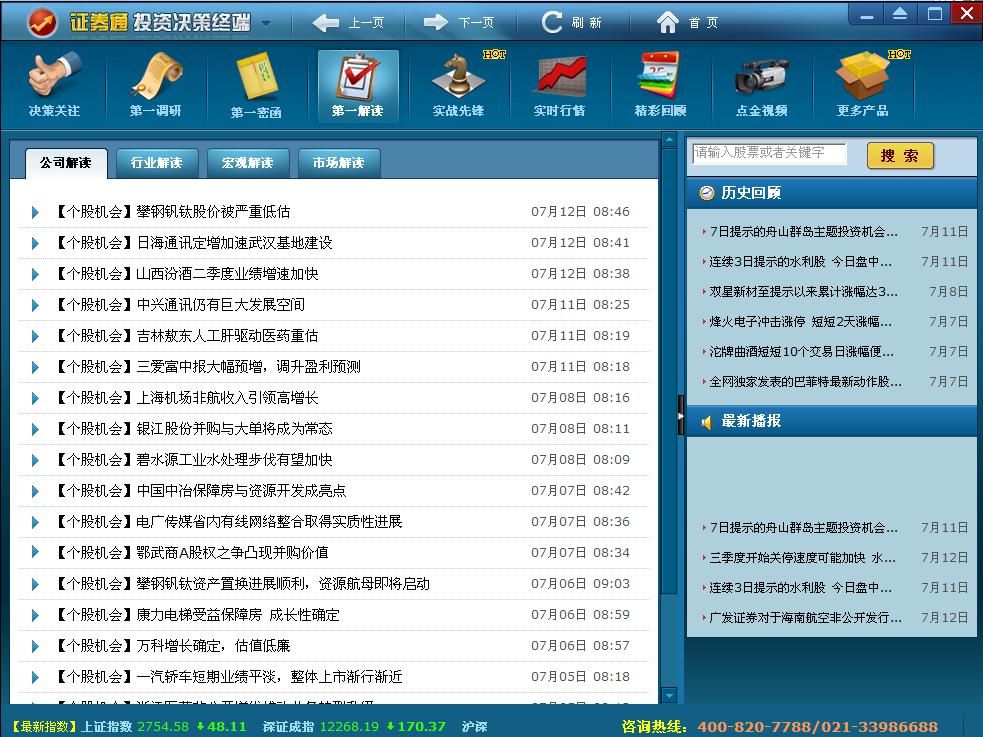
Task: Click arrow bullet beside 万科增长确定
Action: (x=35, y=647)
